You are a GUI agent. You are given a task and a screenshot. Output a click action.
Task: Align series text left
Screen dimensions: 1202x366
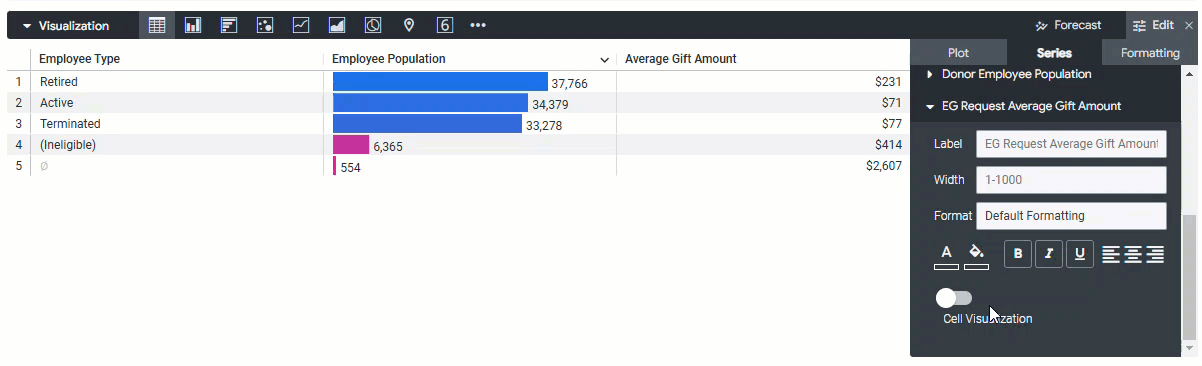1111,254
